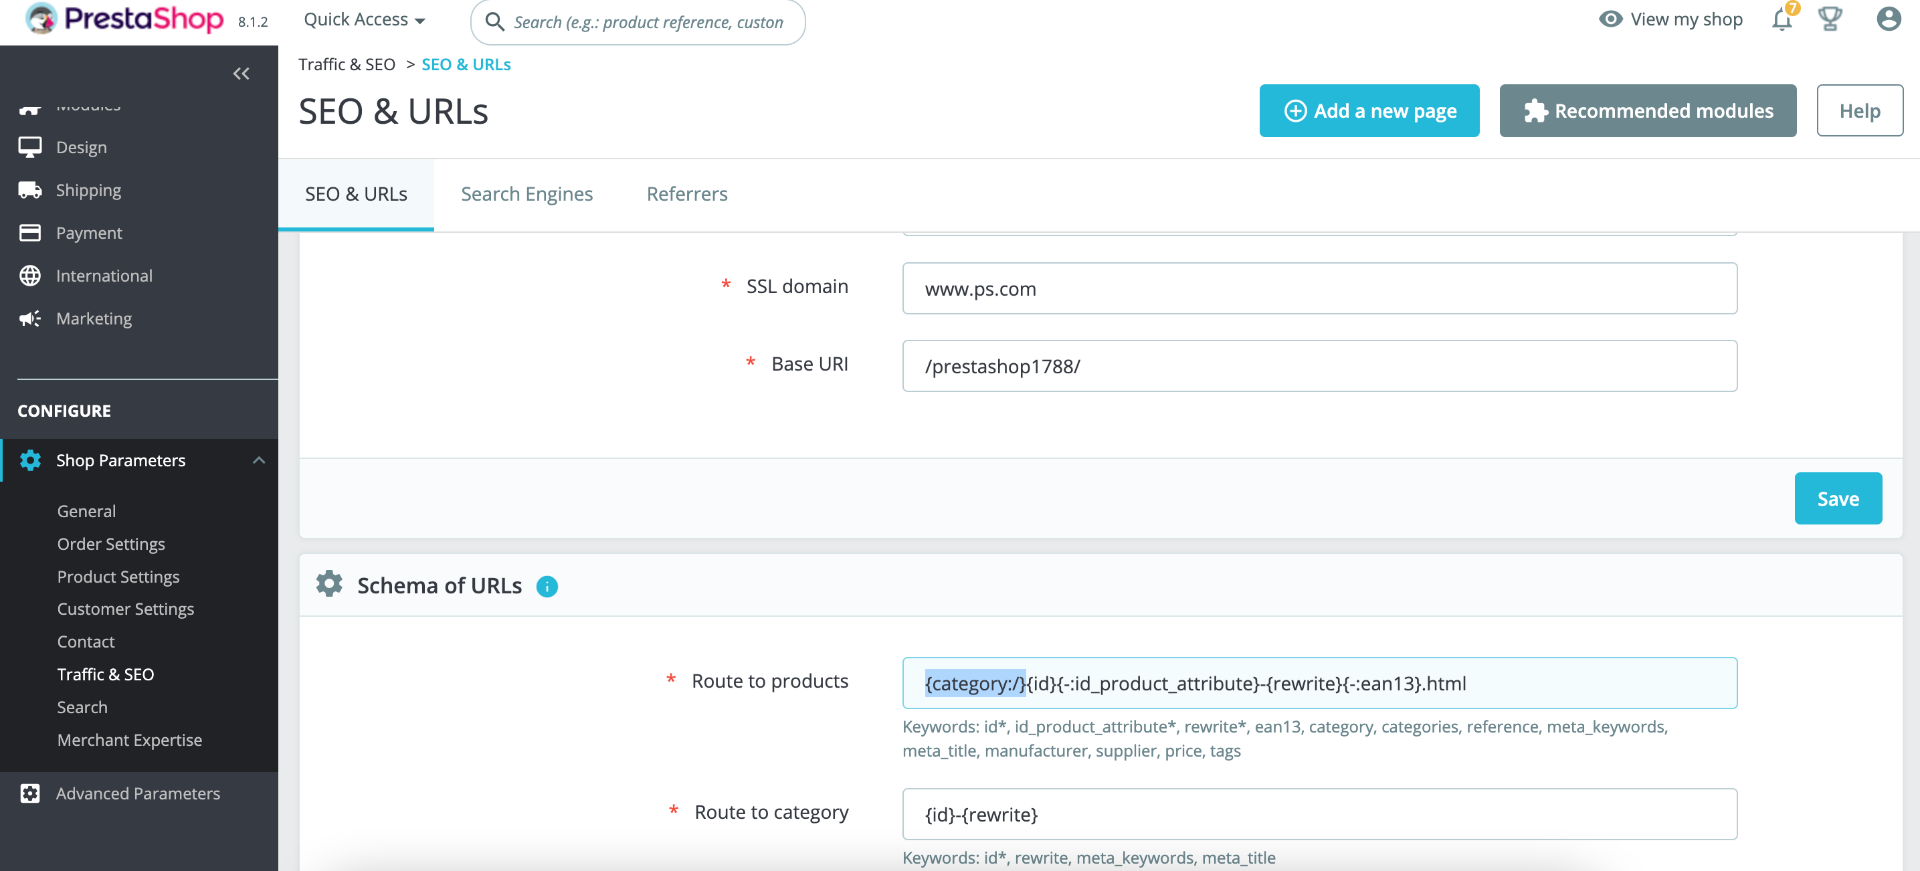Open the Advanced Parameters menu
Viewport: 1920px width, 871px height.
(x=138, y=793)
